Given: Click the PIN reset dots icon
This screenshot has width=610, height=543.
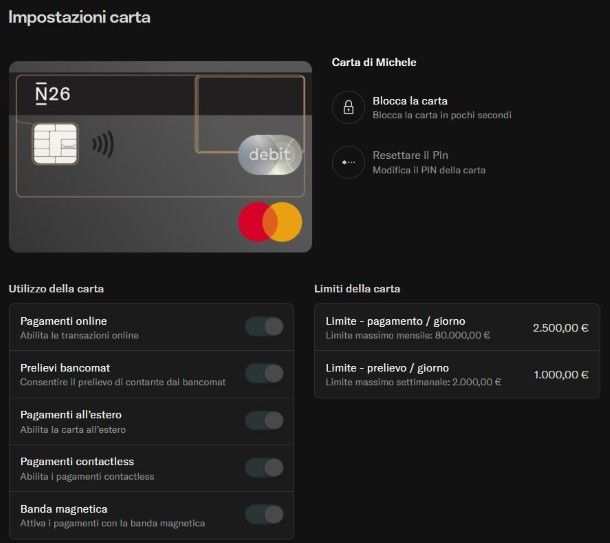Looking at the screenshot, I should click(x=349, y=162).
